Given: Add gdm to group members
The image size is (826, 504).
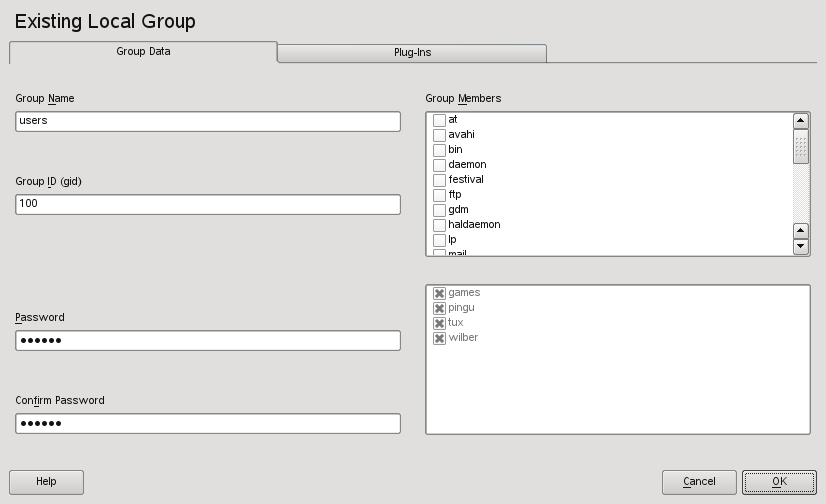Looking at the screenshot, I should 439,210.
